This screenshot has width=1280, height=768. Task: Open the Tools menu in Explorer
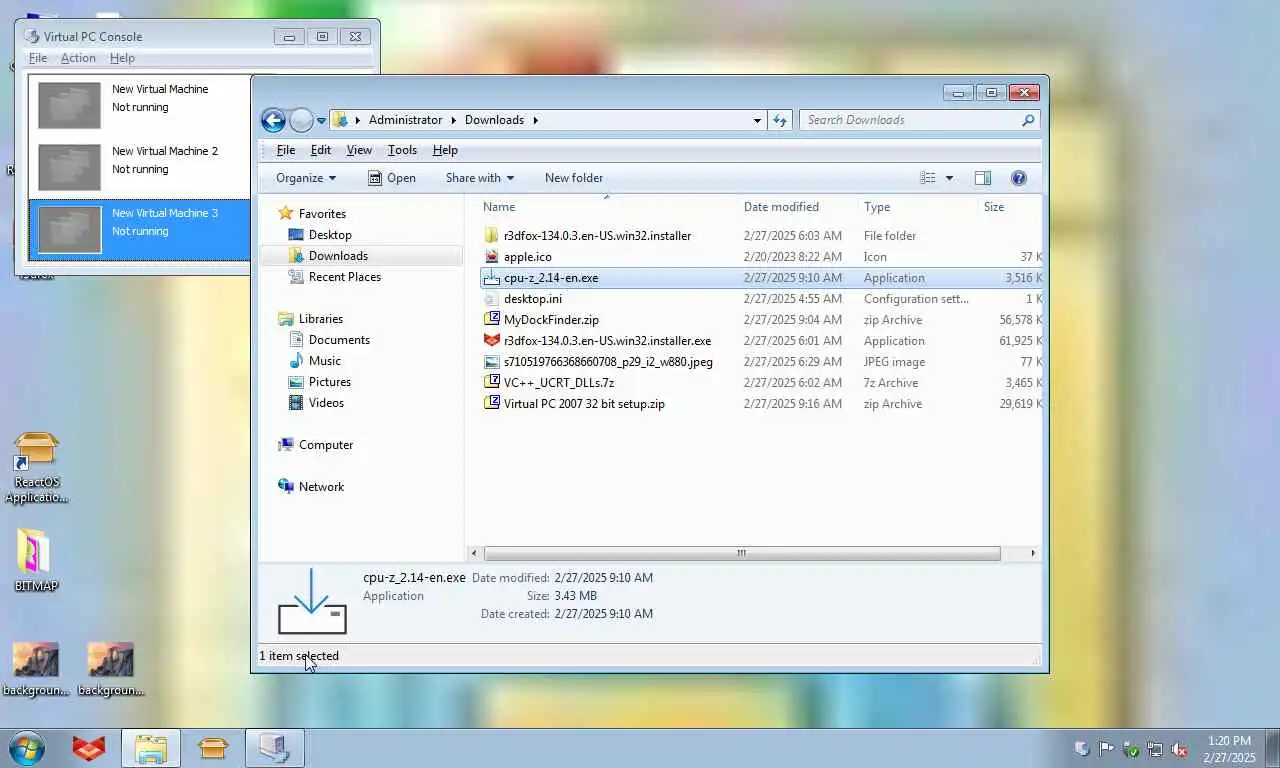point(402,150)
